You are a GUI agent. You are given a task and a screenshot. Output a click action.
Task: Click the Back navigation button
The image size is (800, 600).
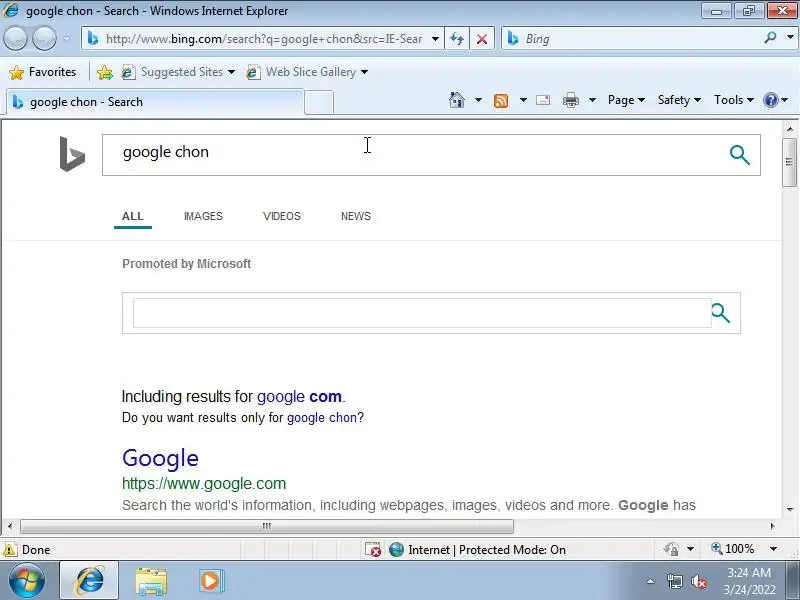[15, 39]
